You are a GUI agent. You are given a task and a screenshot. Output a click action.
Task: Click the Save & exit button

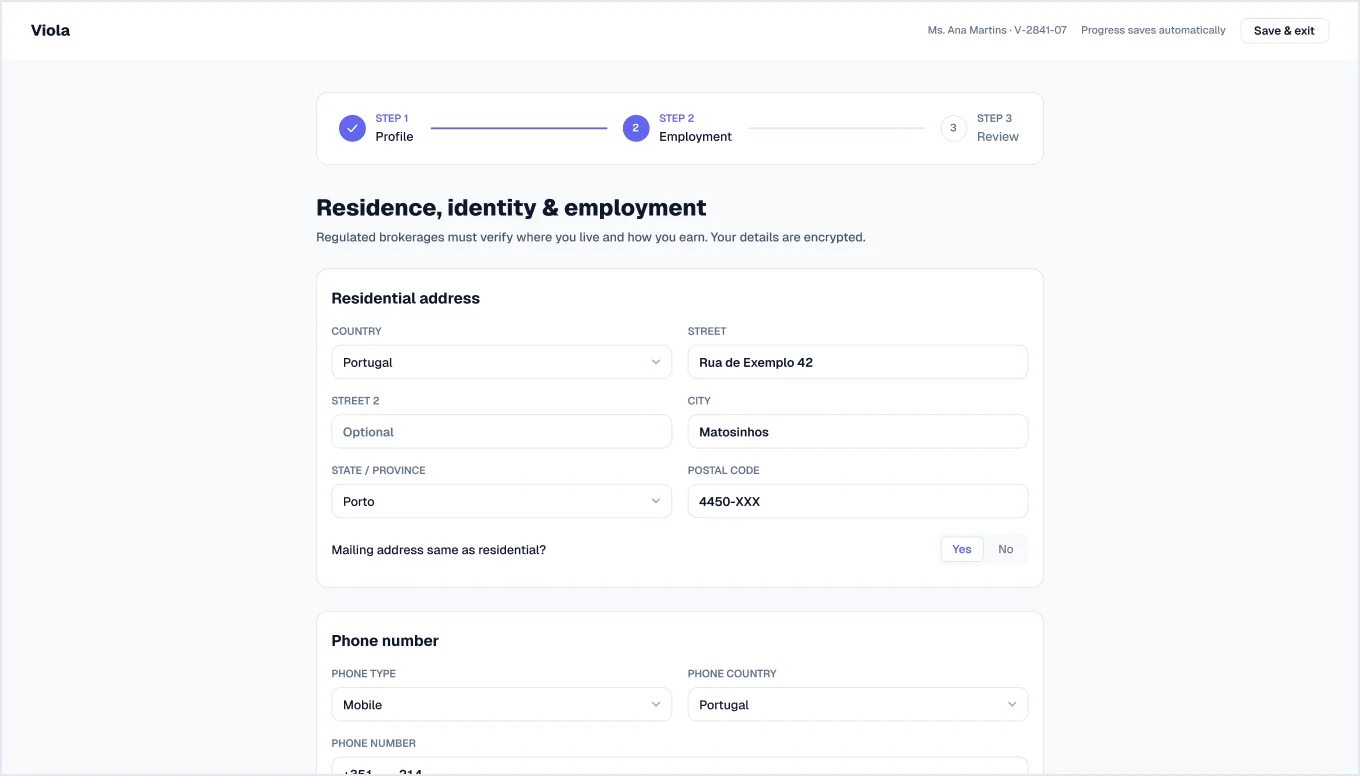(x=1284, y=31)
